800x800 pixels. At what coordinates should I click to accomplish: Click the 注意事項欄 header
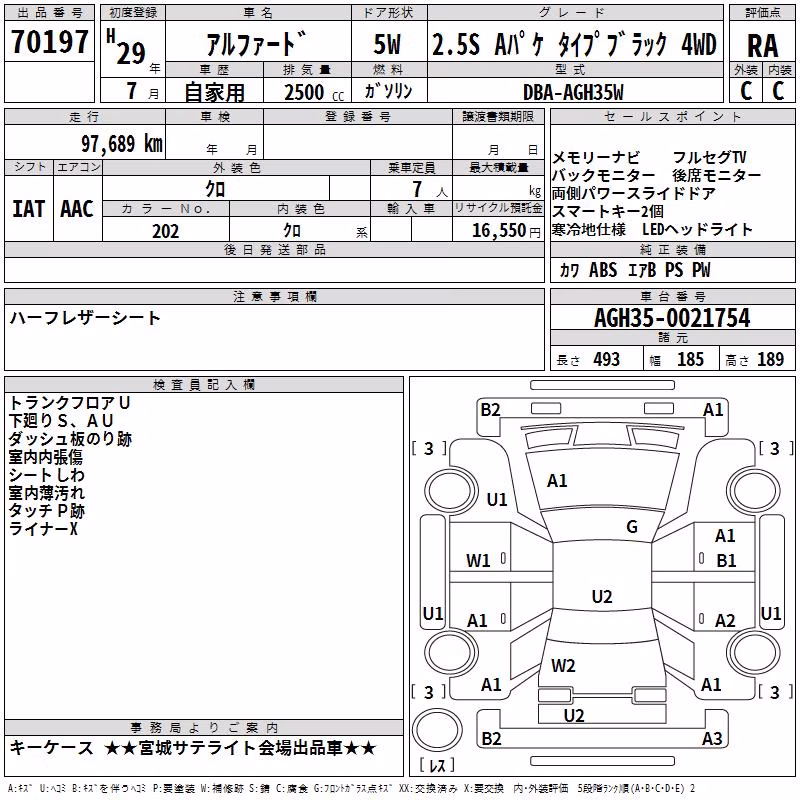(274, 296)
